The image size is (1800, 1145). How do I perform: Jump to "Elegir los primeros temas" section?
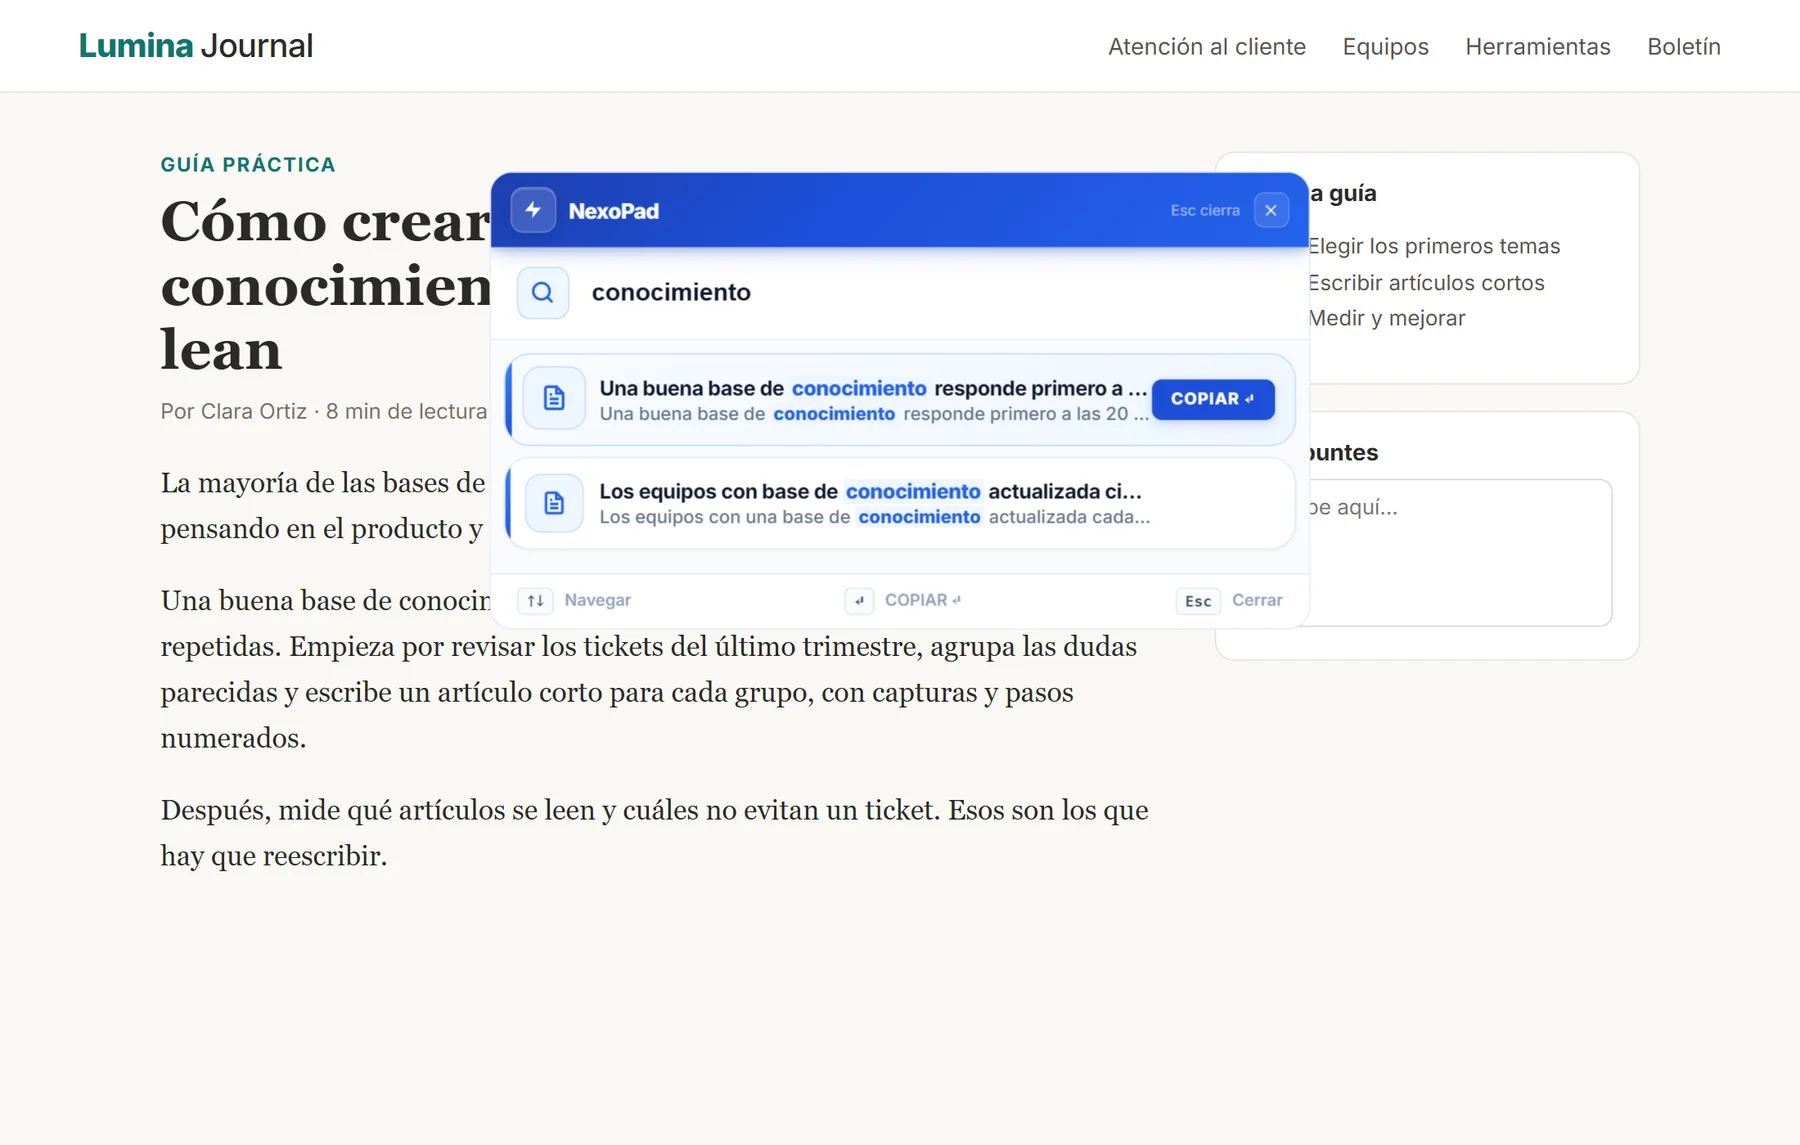(1434, 246)
